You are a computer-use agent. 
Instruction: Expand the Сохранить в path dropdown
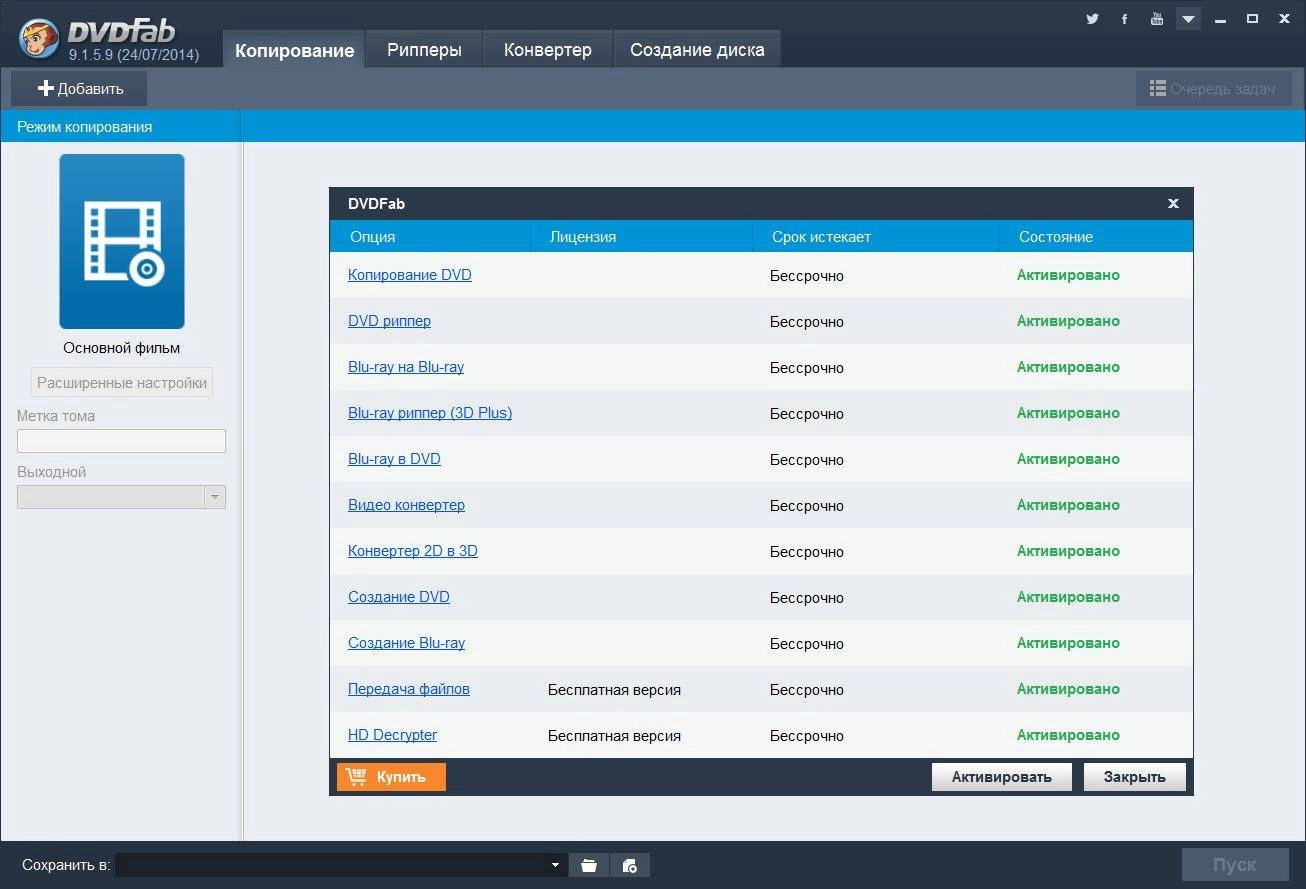[555, 865]
